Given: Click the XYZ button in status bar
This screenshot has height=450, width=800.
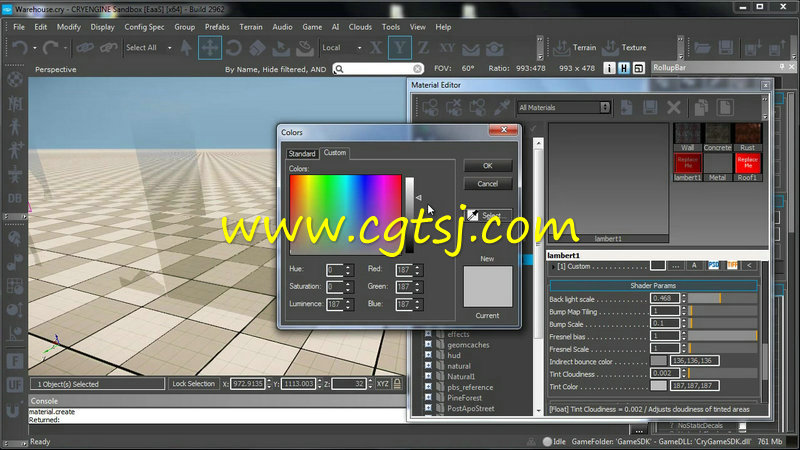Looking at the screenshot, I should pyautogui.click(x=383, y=384).
